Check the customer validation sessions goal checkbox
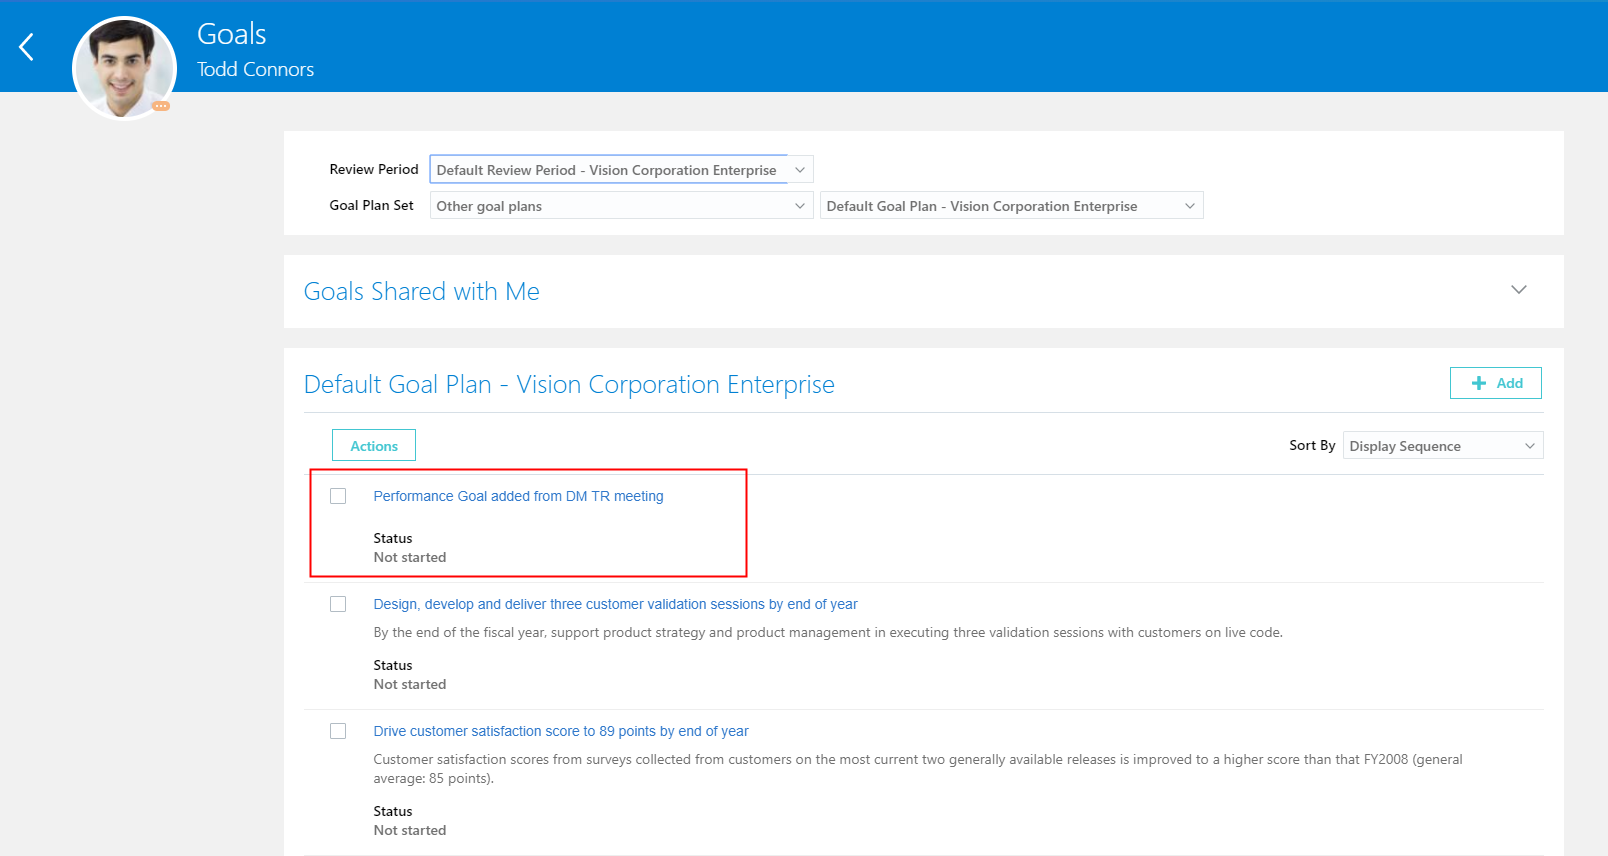The image size is (1608, 856). point(338,604)
